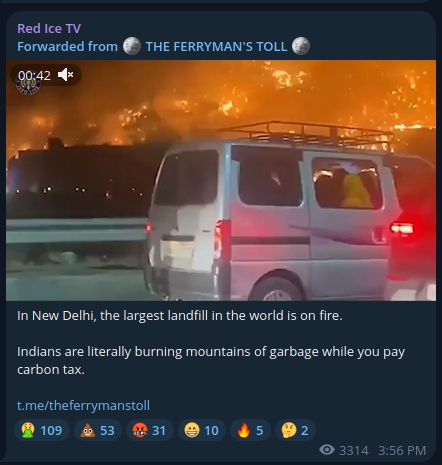Follow the t.me/theferrymanstoll link
Screen dimensions: 442x465
coord(83,405)
